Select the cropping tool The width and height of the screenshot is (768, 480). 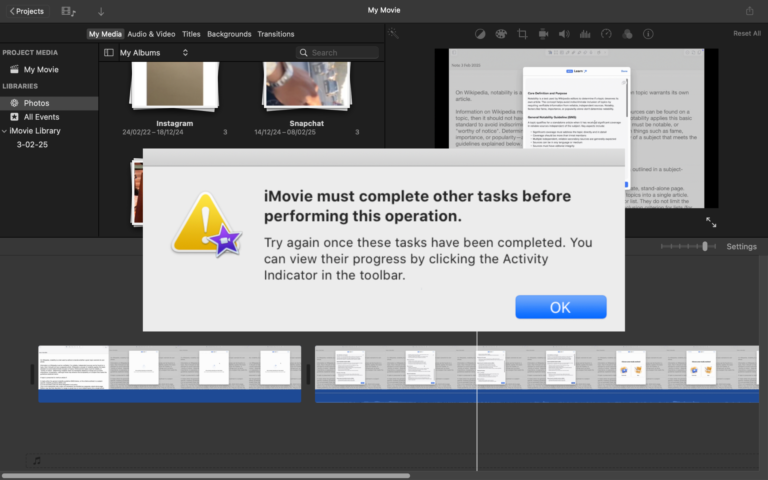click(521, 33)
